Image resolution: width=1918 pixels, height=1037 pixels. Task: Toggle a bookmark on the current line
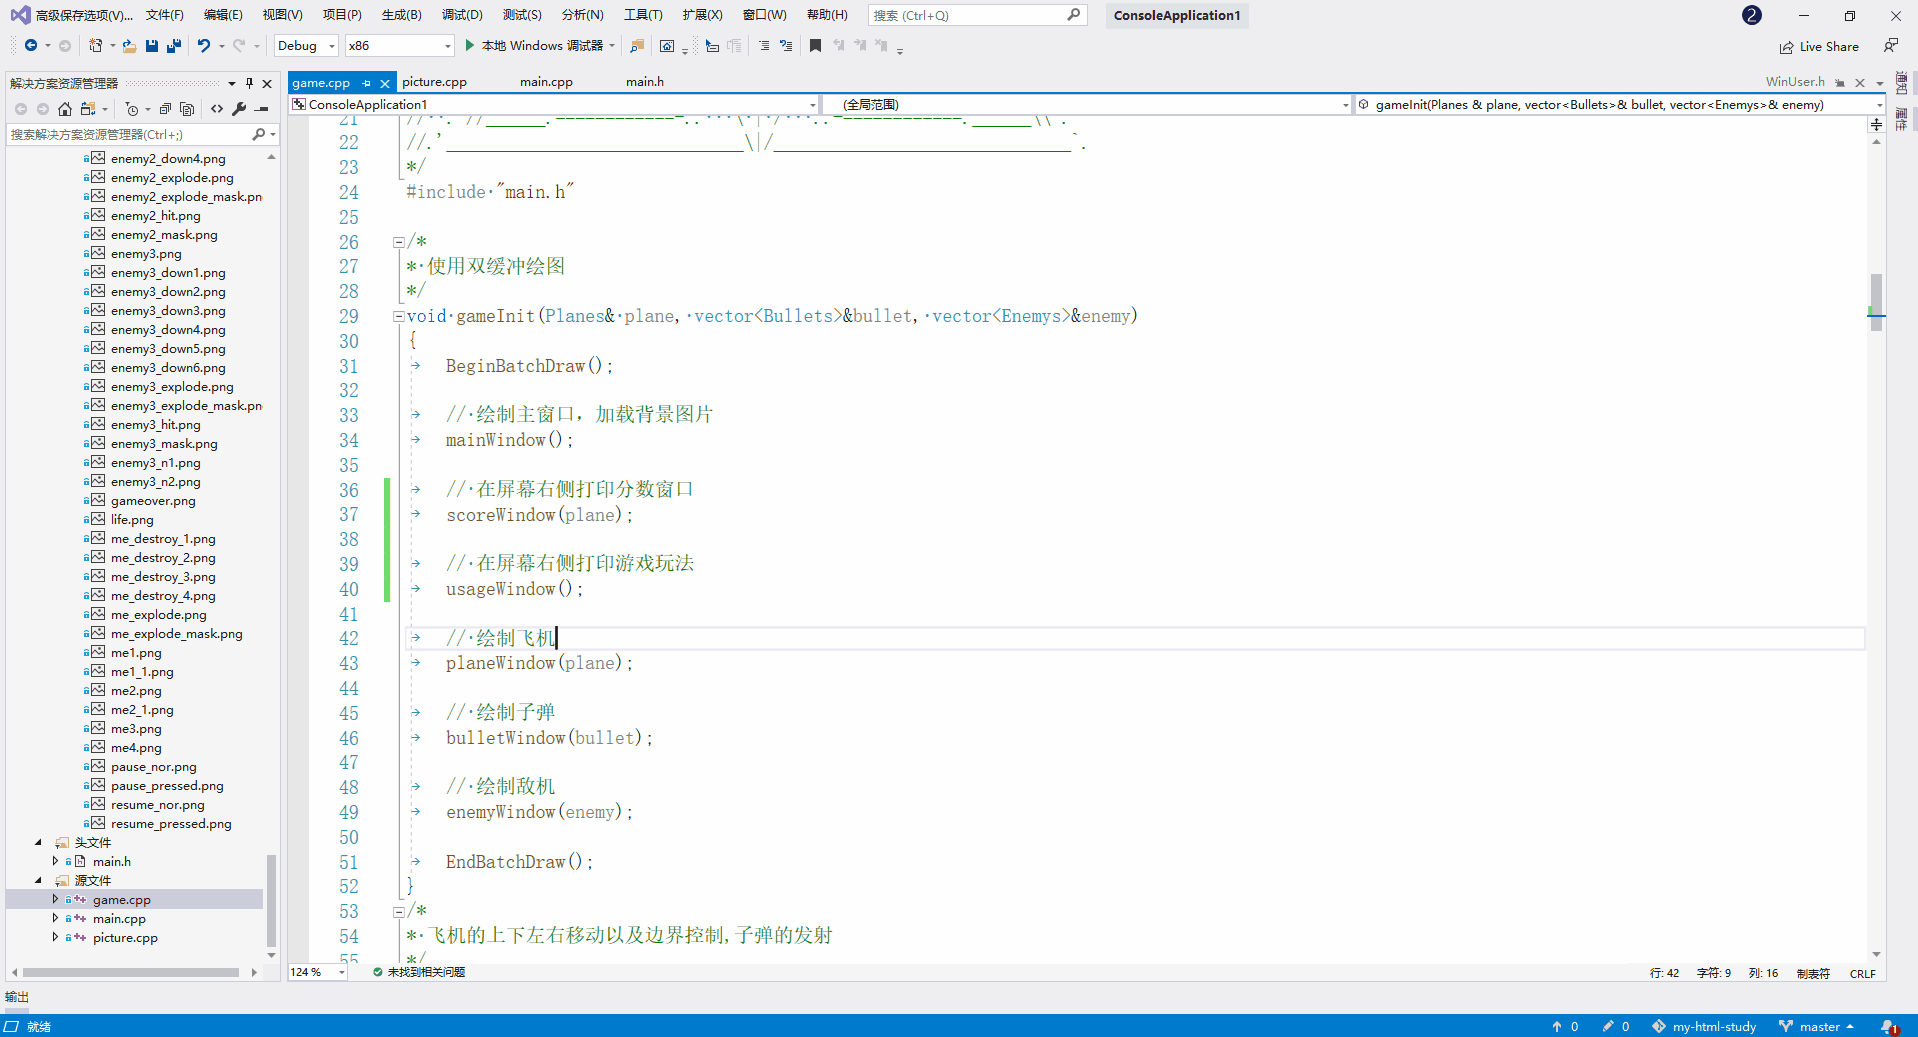coord(815,46)
